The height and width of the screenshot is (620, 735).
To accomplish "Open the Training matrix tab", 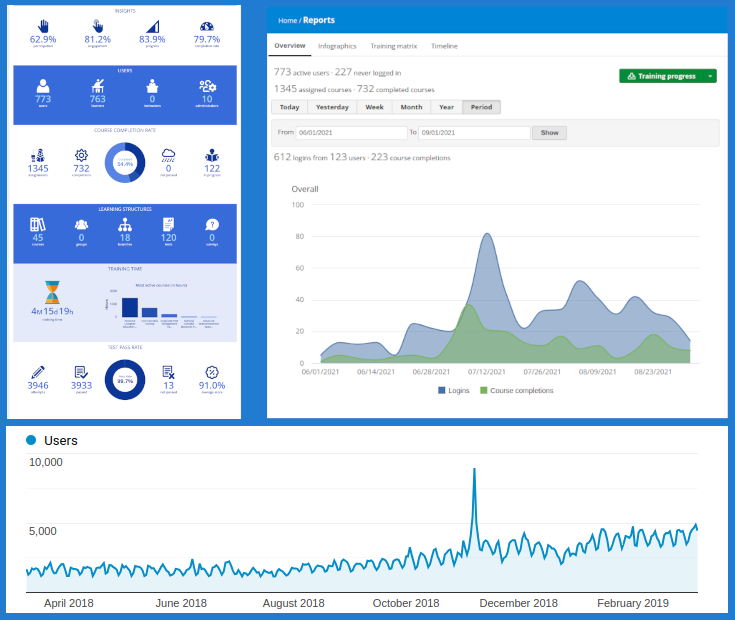I will (394, 46).
